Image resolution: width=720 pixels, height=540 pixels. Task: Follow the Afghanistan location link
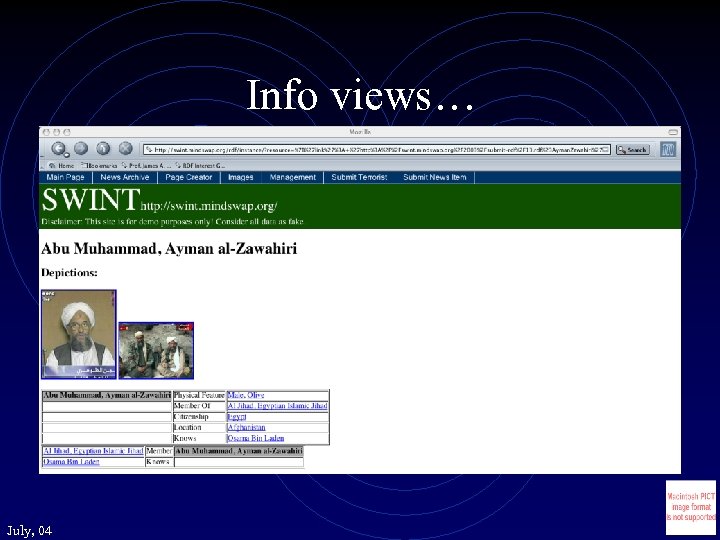click(x=247, y=428)
